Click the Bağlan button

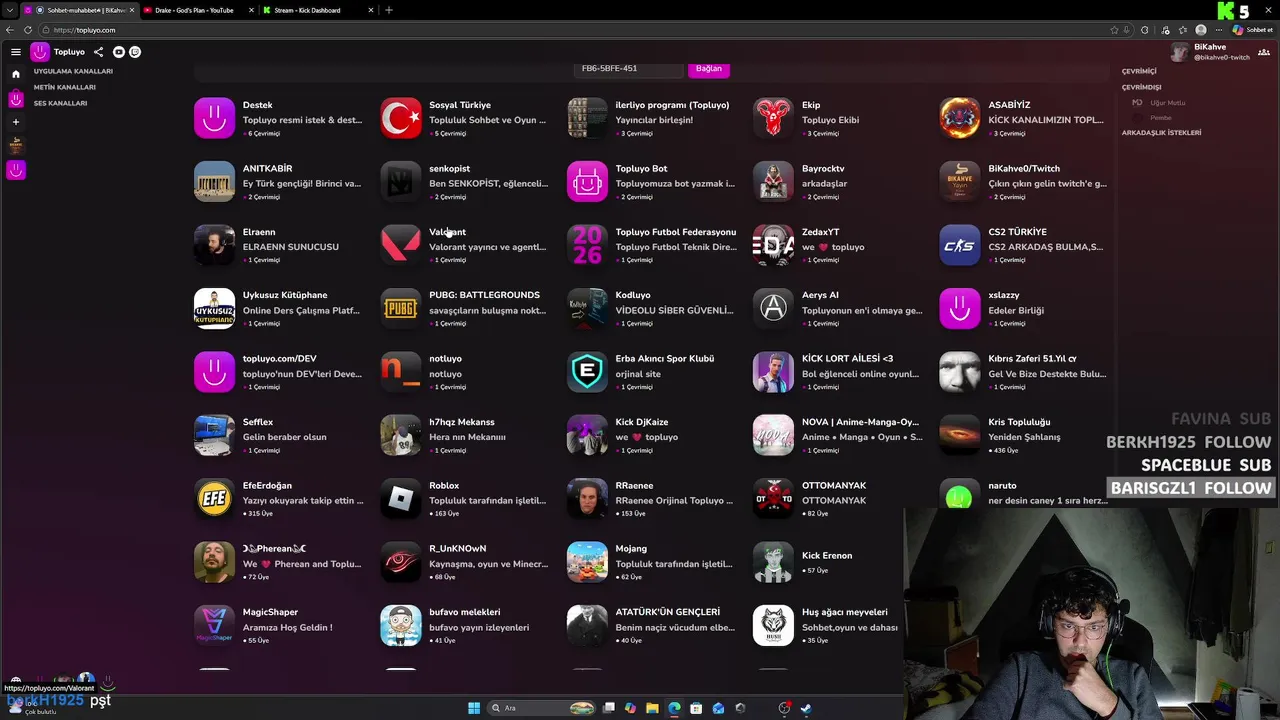tap(709, 68)
